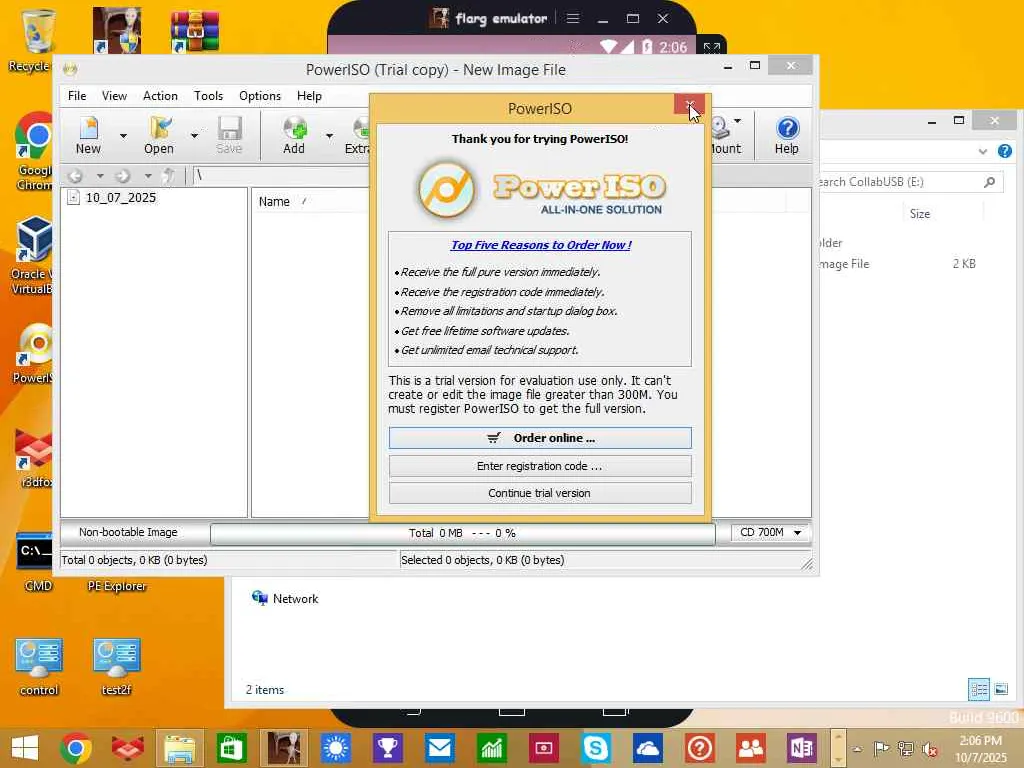
Task: Click the Total 0 MB progress bar
Action: [462, 534]
